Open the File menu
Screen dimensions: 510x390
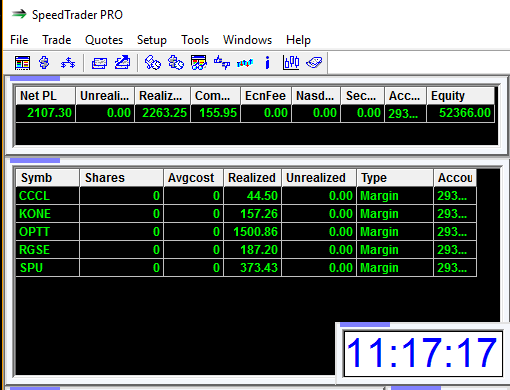point(19,40)
